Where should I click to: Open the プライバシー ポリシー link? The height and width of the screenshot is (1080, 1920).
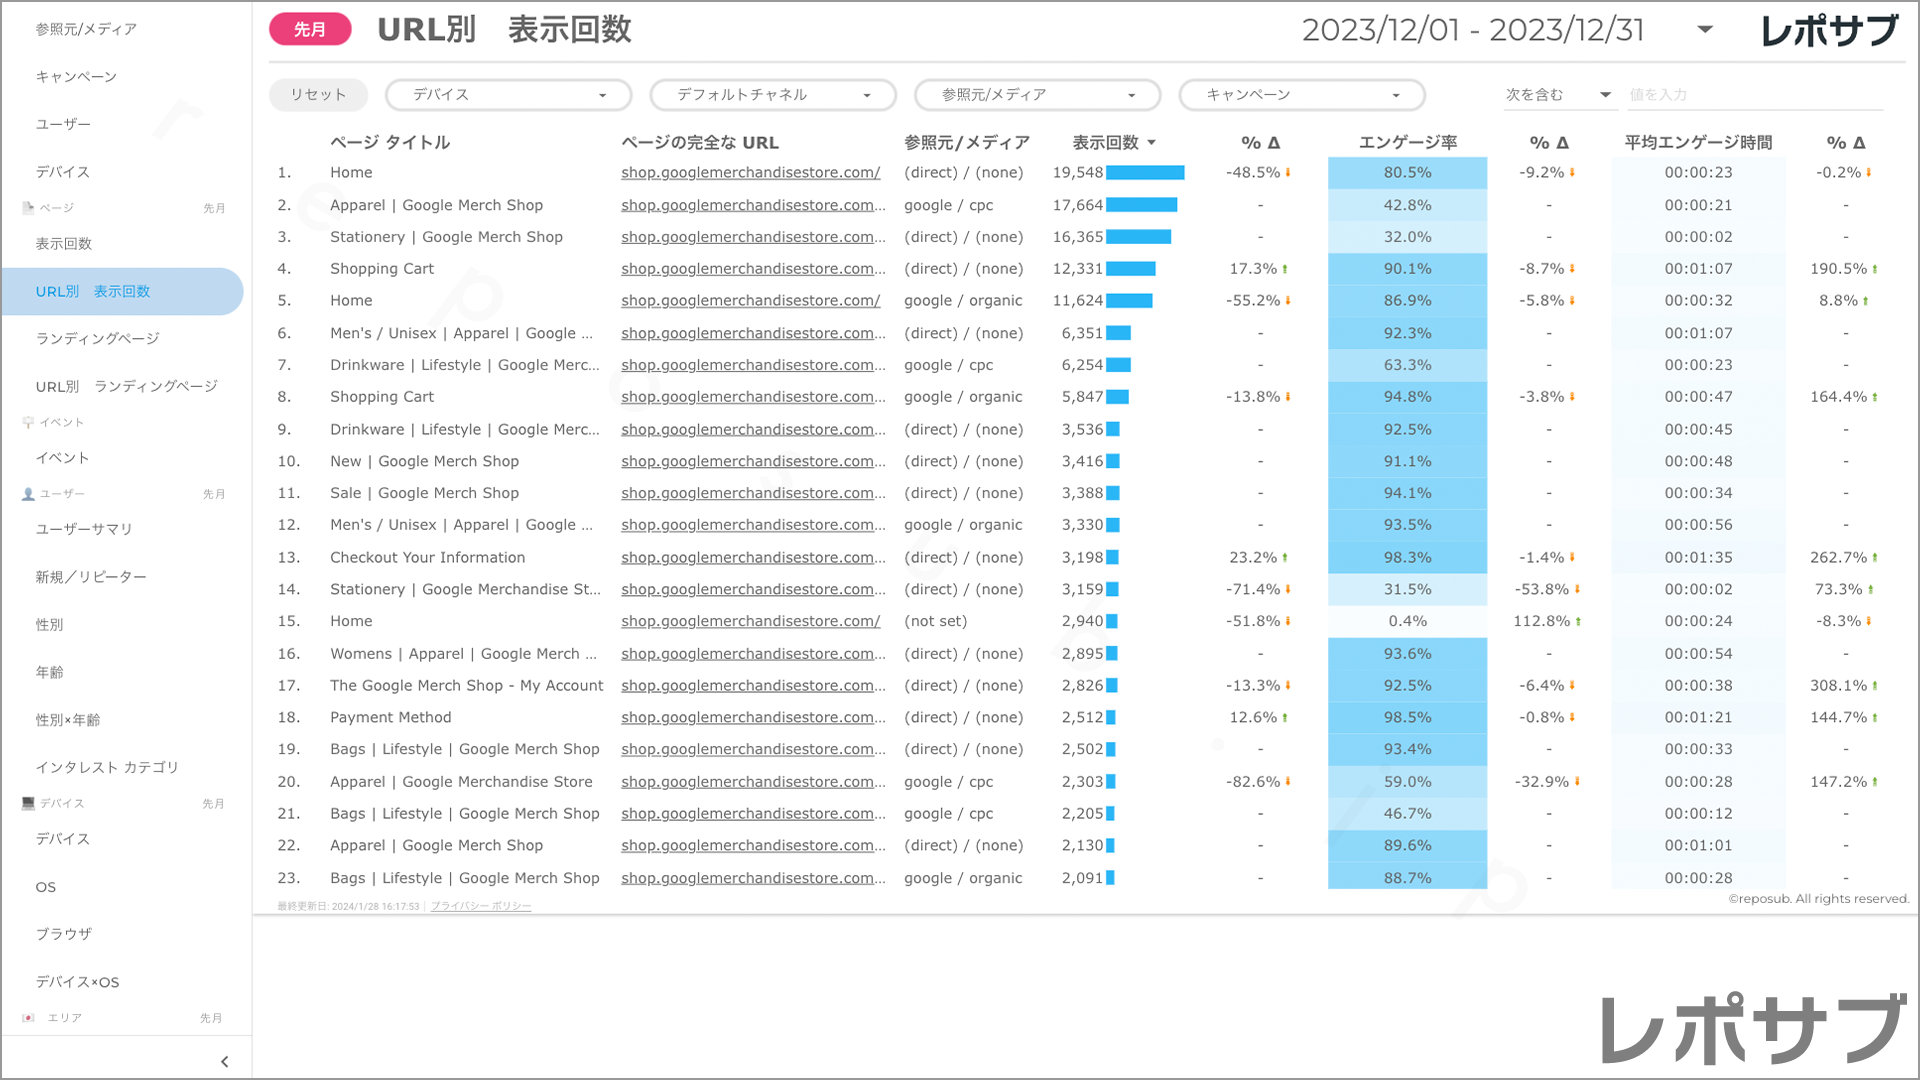click(x=481, y=906)
